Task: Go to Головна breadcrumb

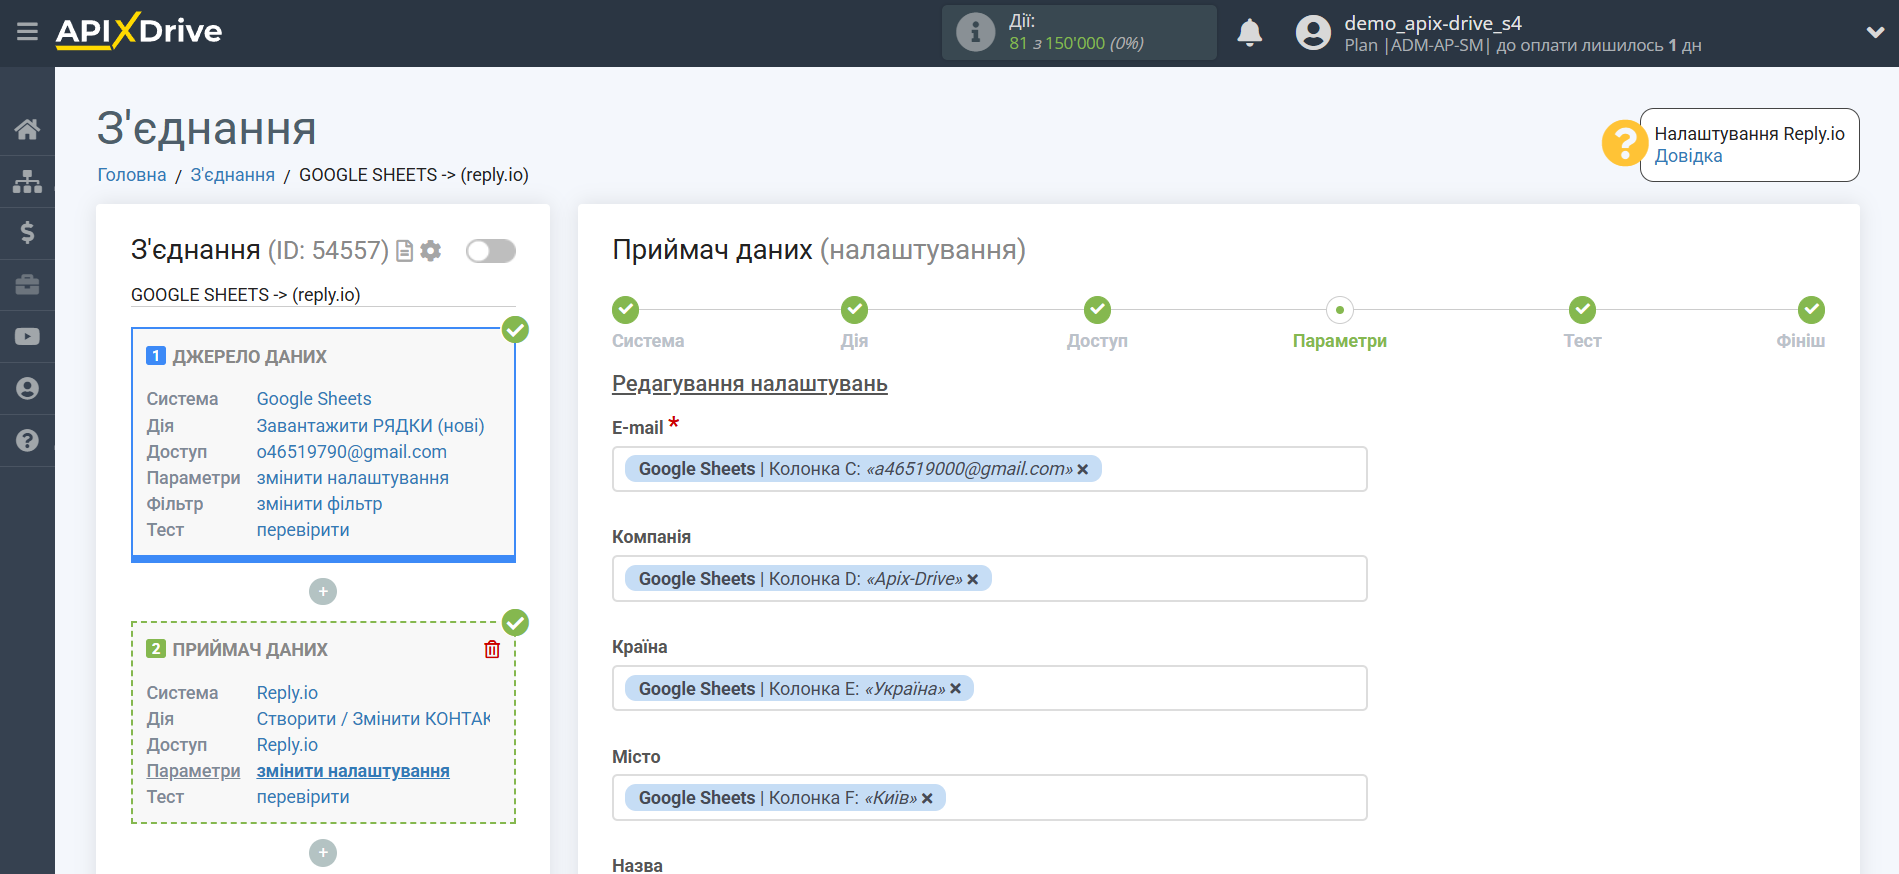Action: [132, 175]
